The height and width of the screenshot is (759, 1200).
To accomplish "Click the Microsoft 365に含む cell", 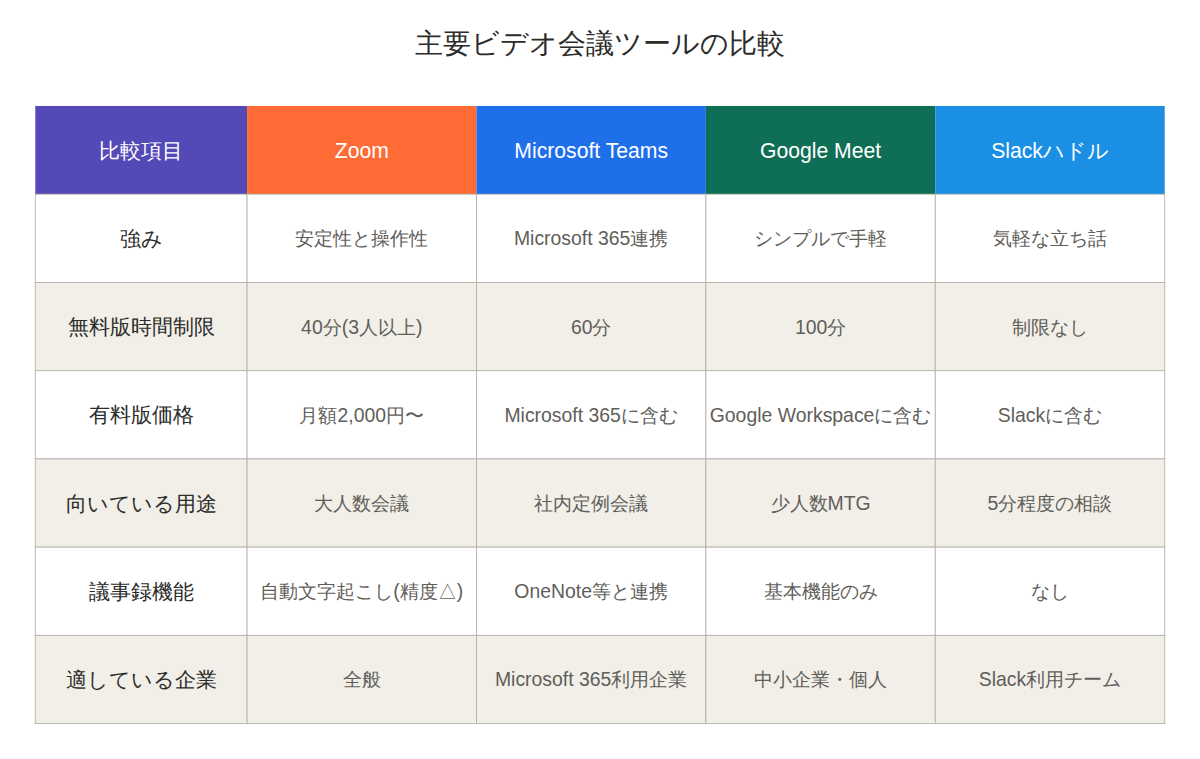I will click(x=591, y=415).
